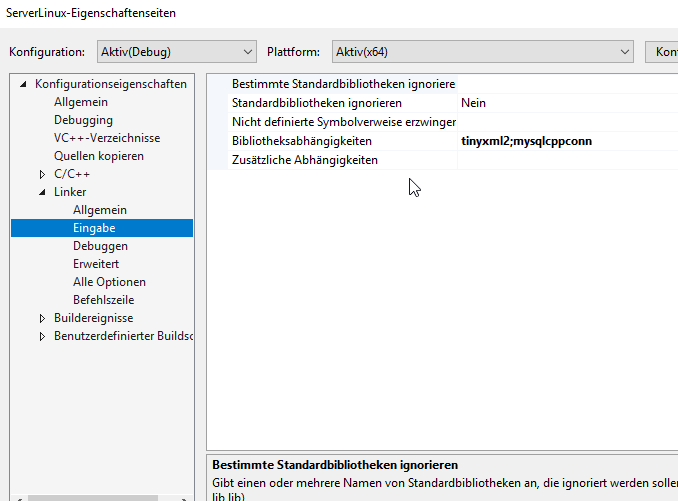Open the Linker Debuggen page
Image resolution: width=678 pixels, height=501 pixels.
[100, 246]
